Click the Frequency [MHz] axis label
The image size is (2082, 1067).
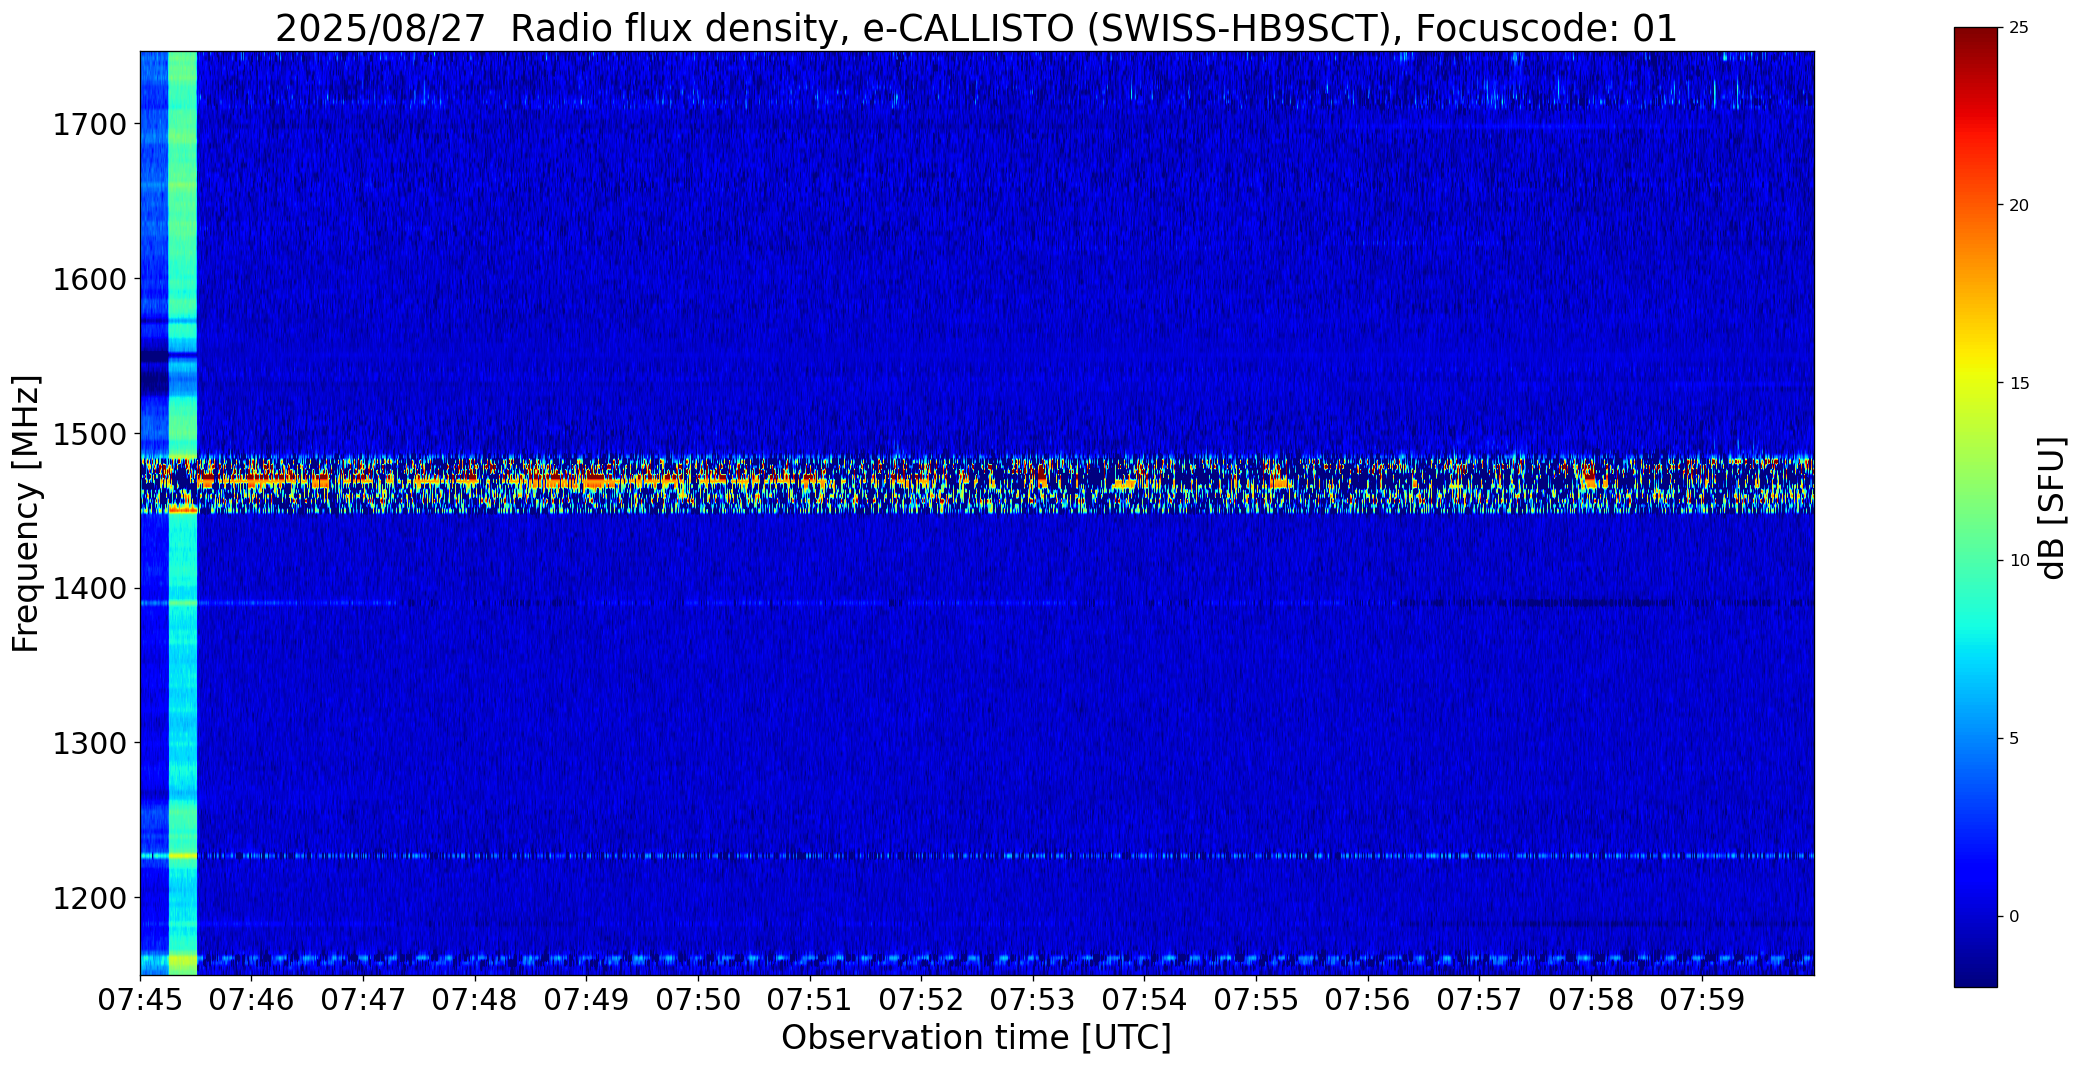(26, 513)
